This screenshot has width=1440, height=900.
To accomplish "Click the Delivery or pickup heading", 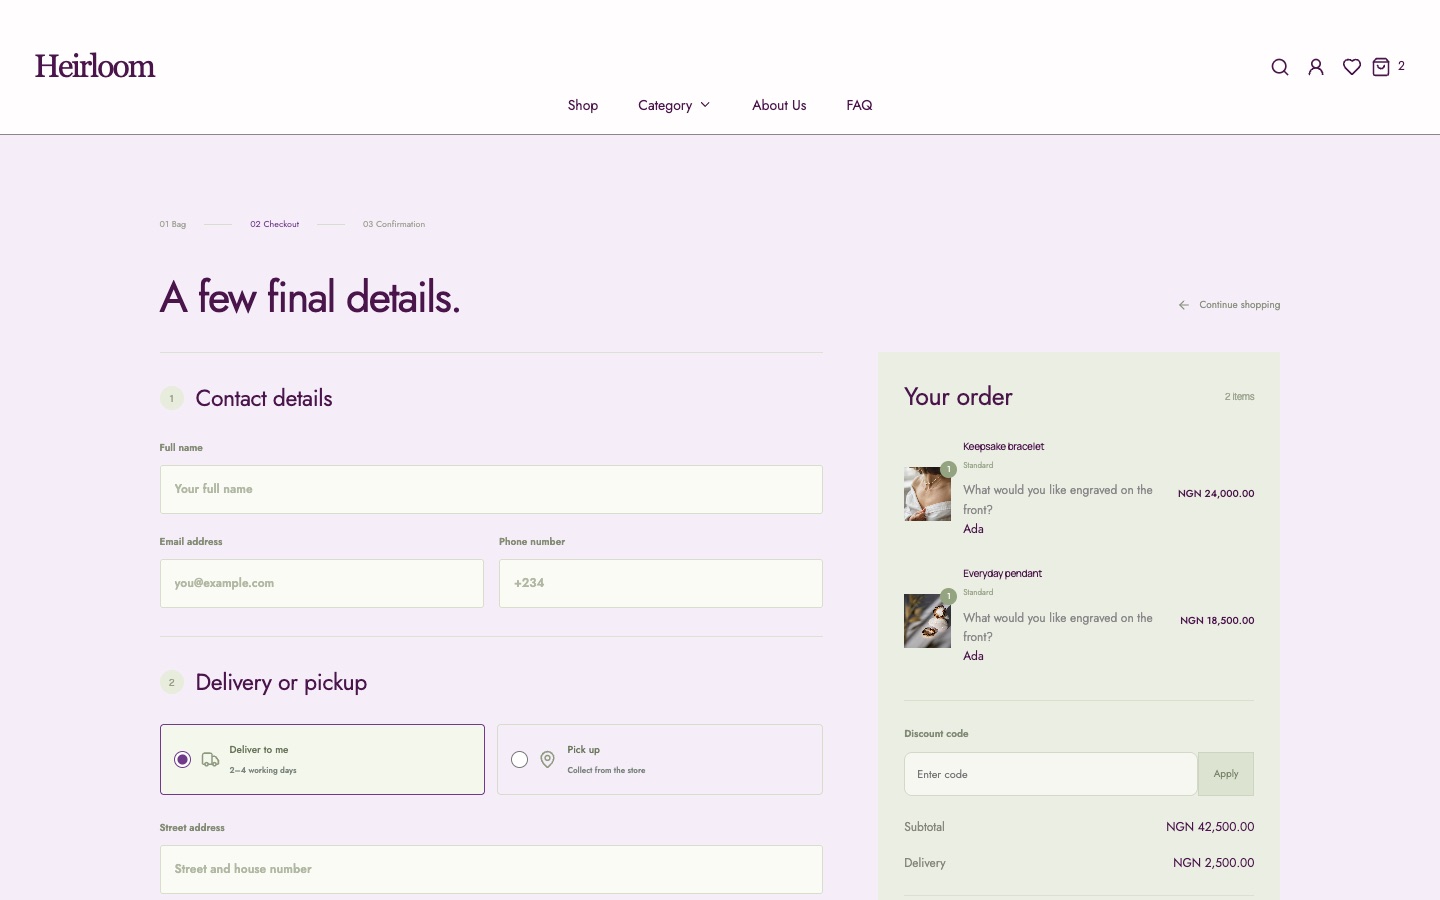I will point(281,682).
